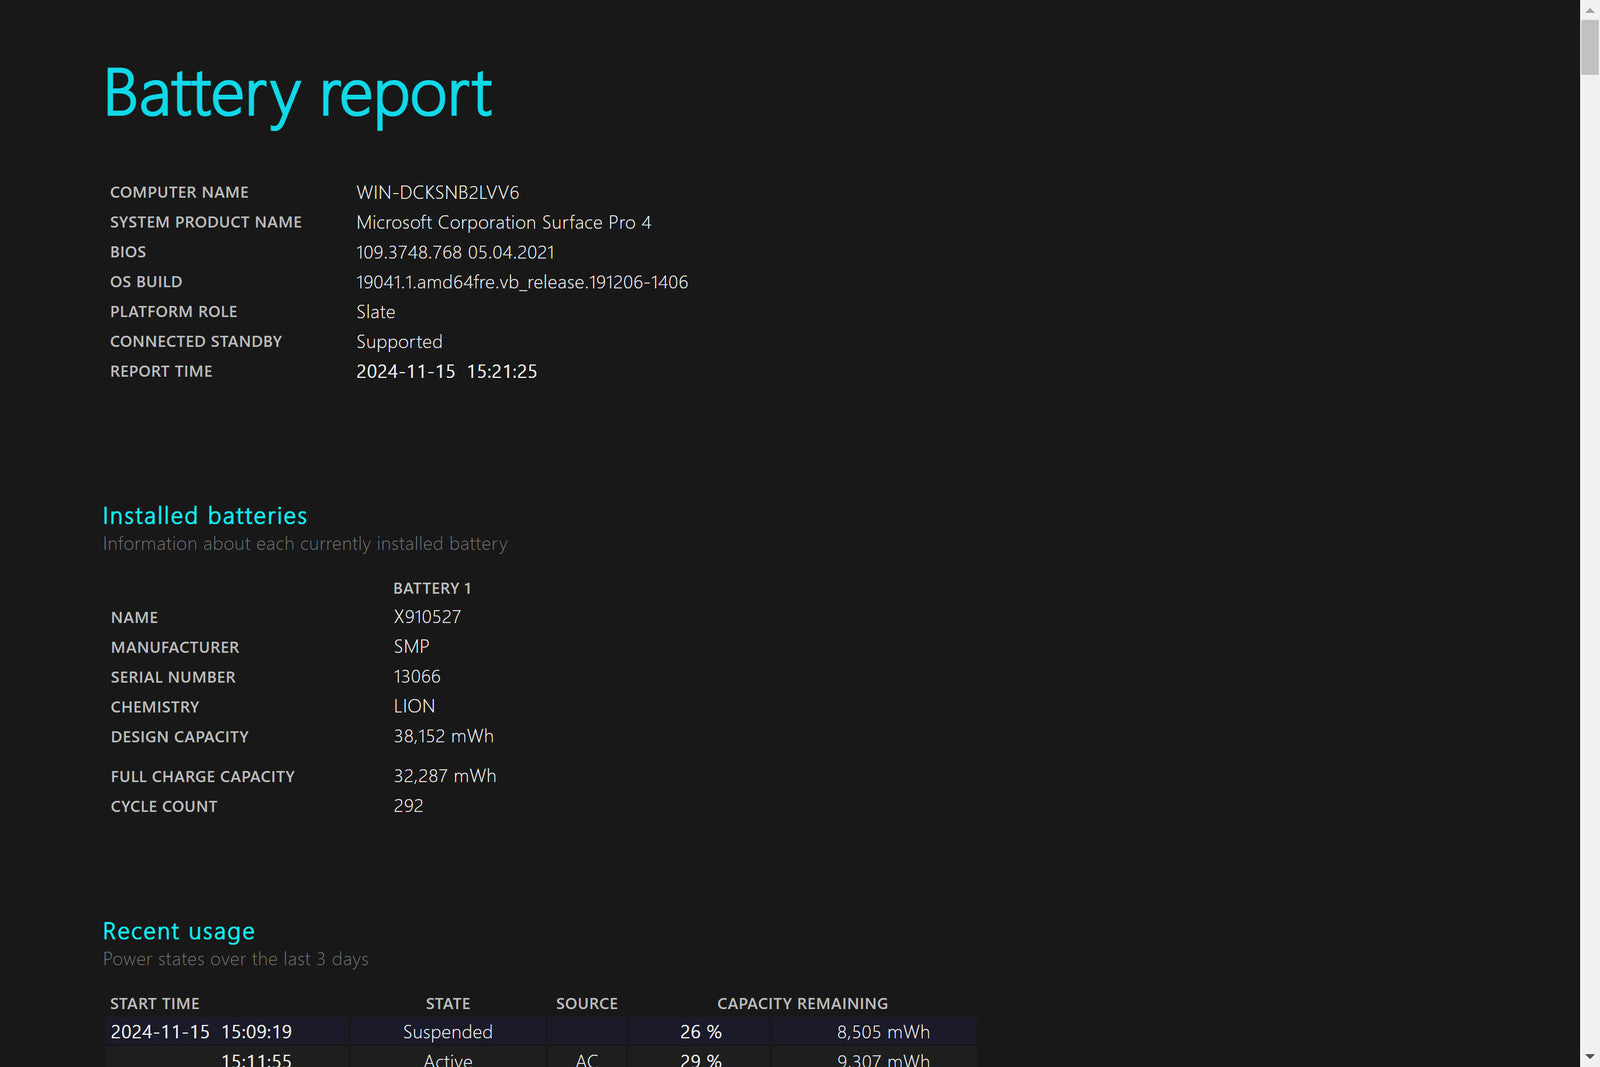This screenshot has width=1600, height=1067.
Task: Click the Battery report page title
Action: (x=298, y=94)
